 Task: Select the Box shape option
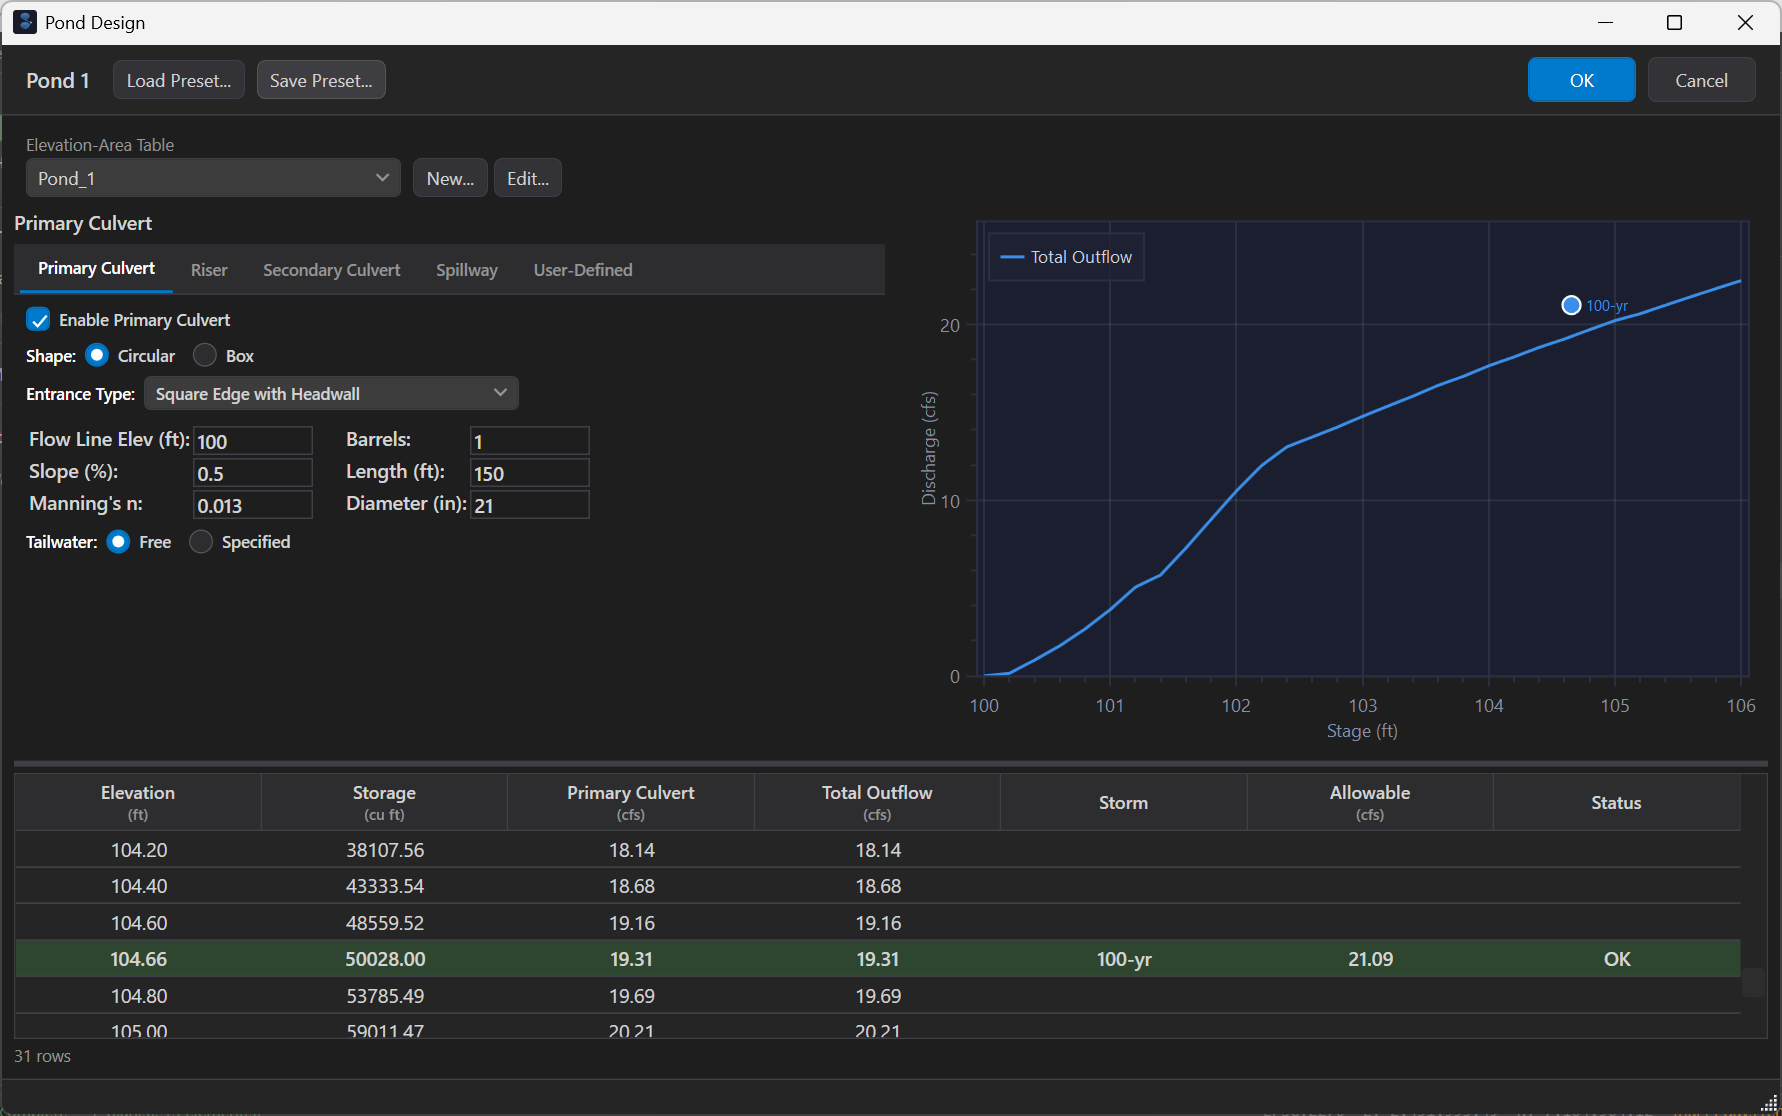click(205, 356)
